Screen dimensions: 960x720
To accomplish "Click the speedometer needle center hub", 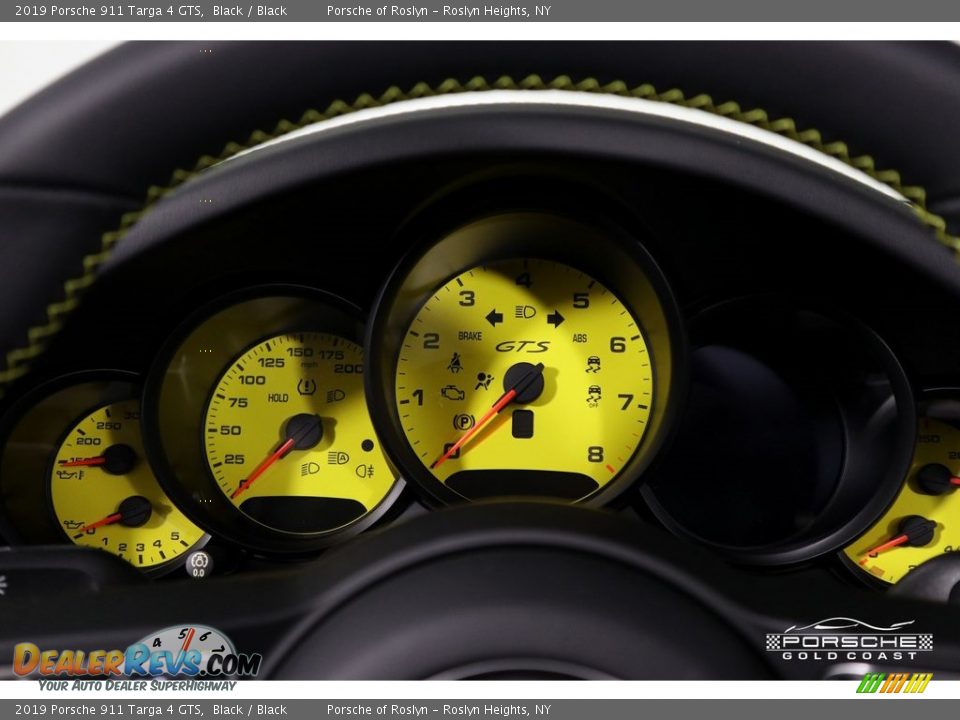I will [x=304, y=432].
